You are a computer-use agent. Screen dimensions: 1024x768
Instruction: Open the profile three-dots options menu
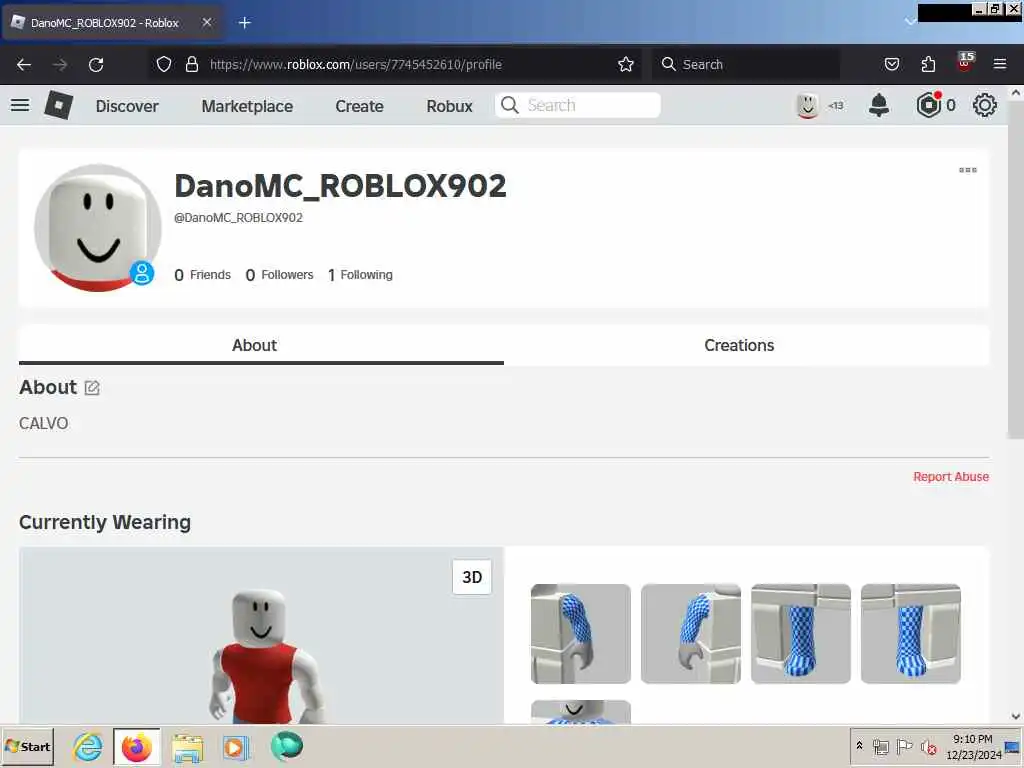coord(968,170)
